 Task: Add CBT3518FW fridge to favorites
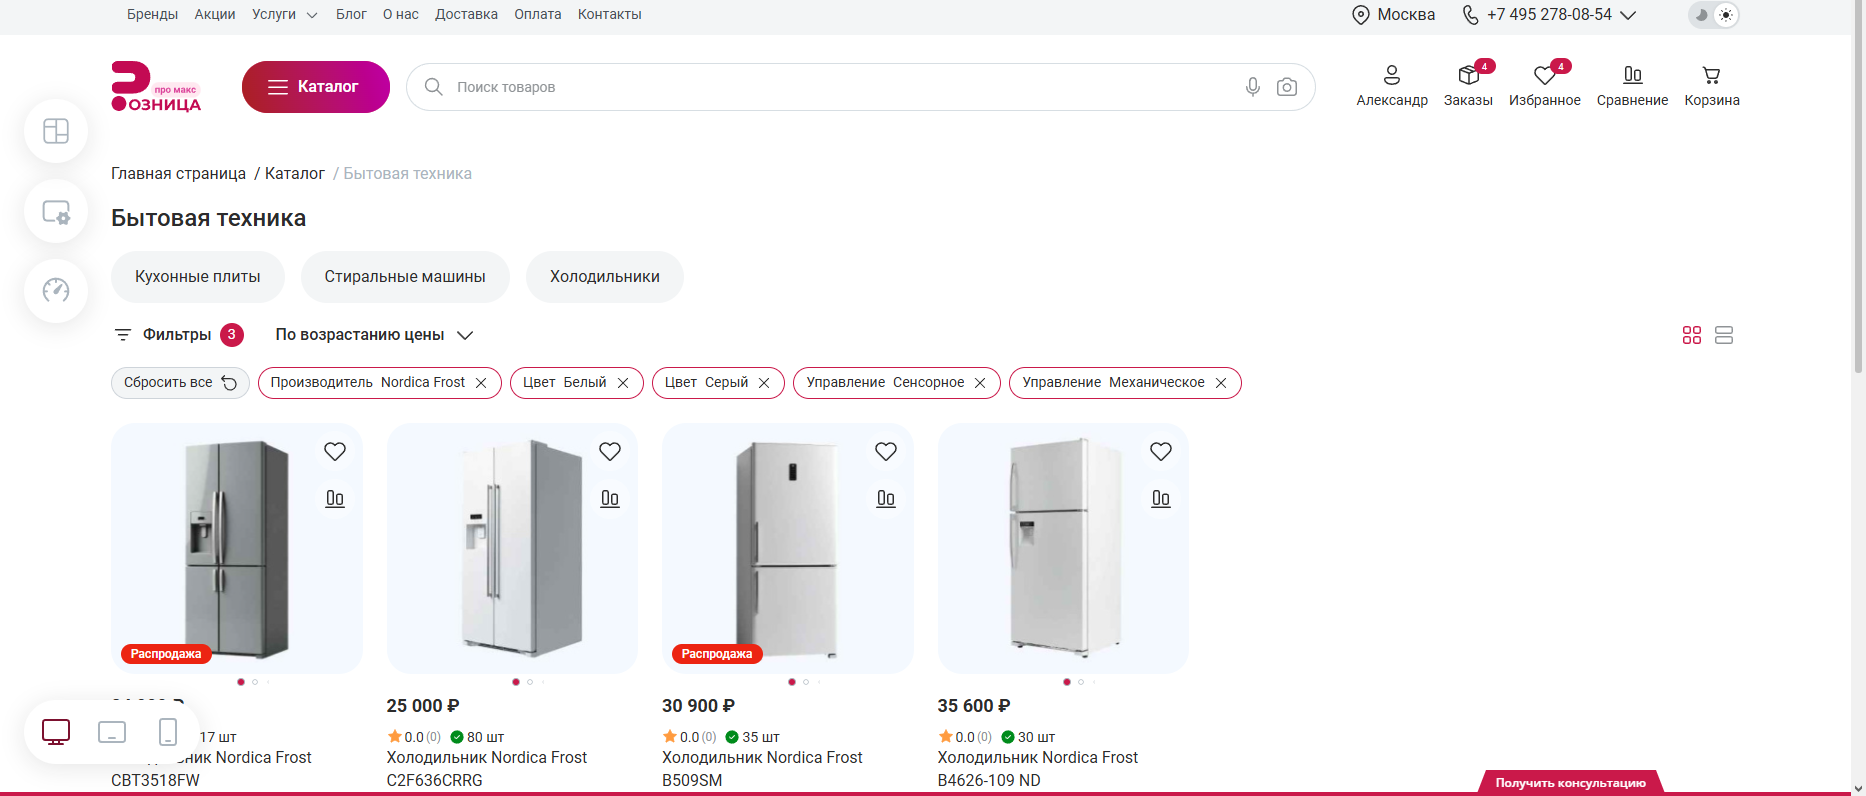click(335, 452)
